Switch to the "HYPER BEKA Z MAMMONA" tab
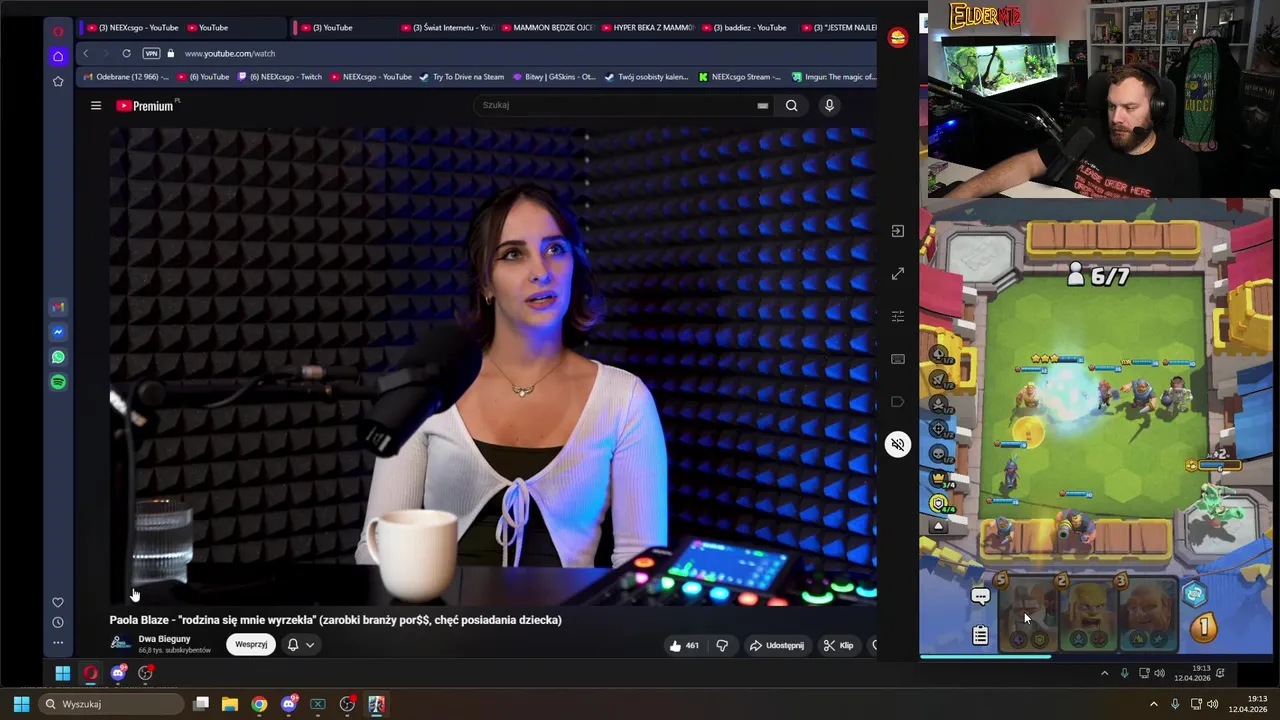 tap(647, 27)
